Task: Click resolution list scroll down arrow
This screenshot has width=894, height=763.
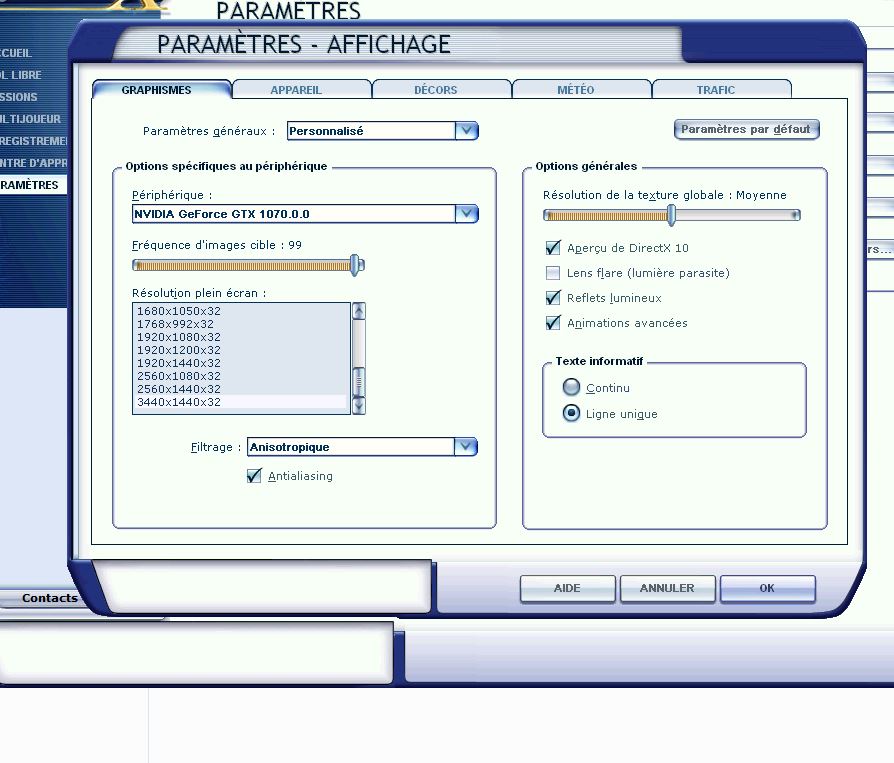Action: 359,405
